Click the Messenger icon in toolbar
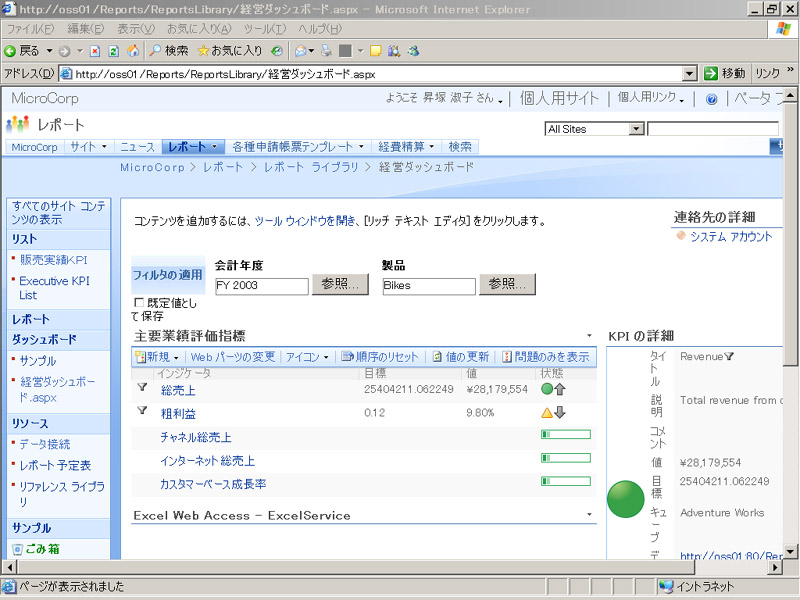The image size is (800, 600). (413, 51)
